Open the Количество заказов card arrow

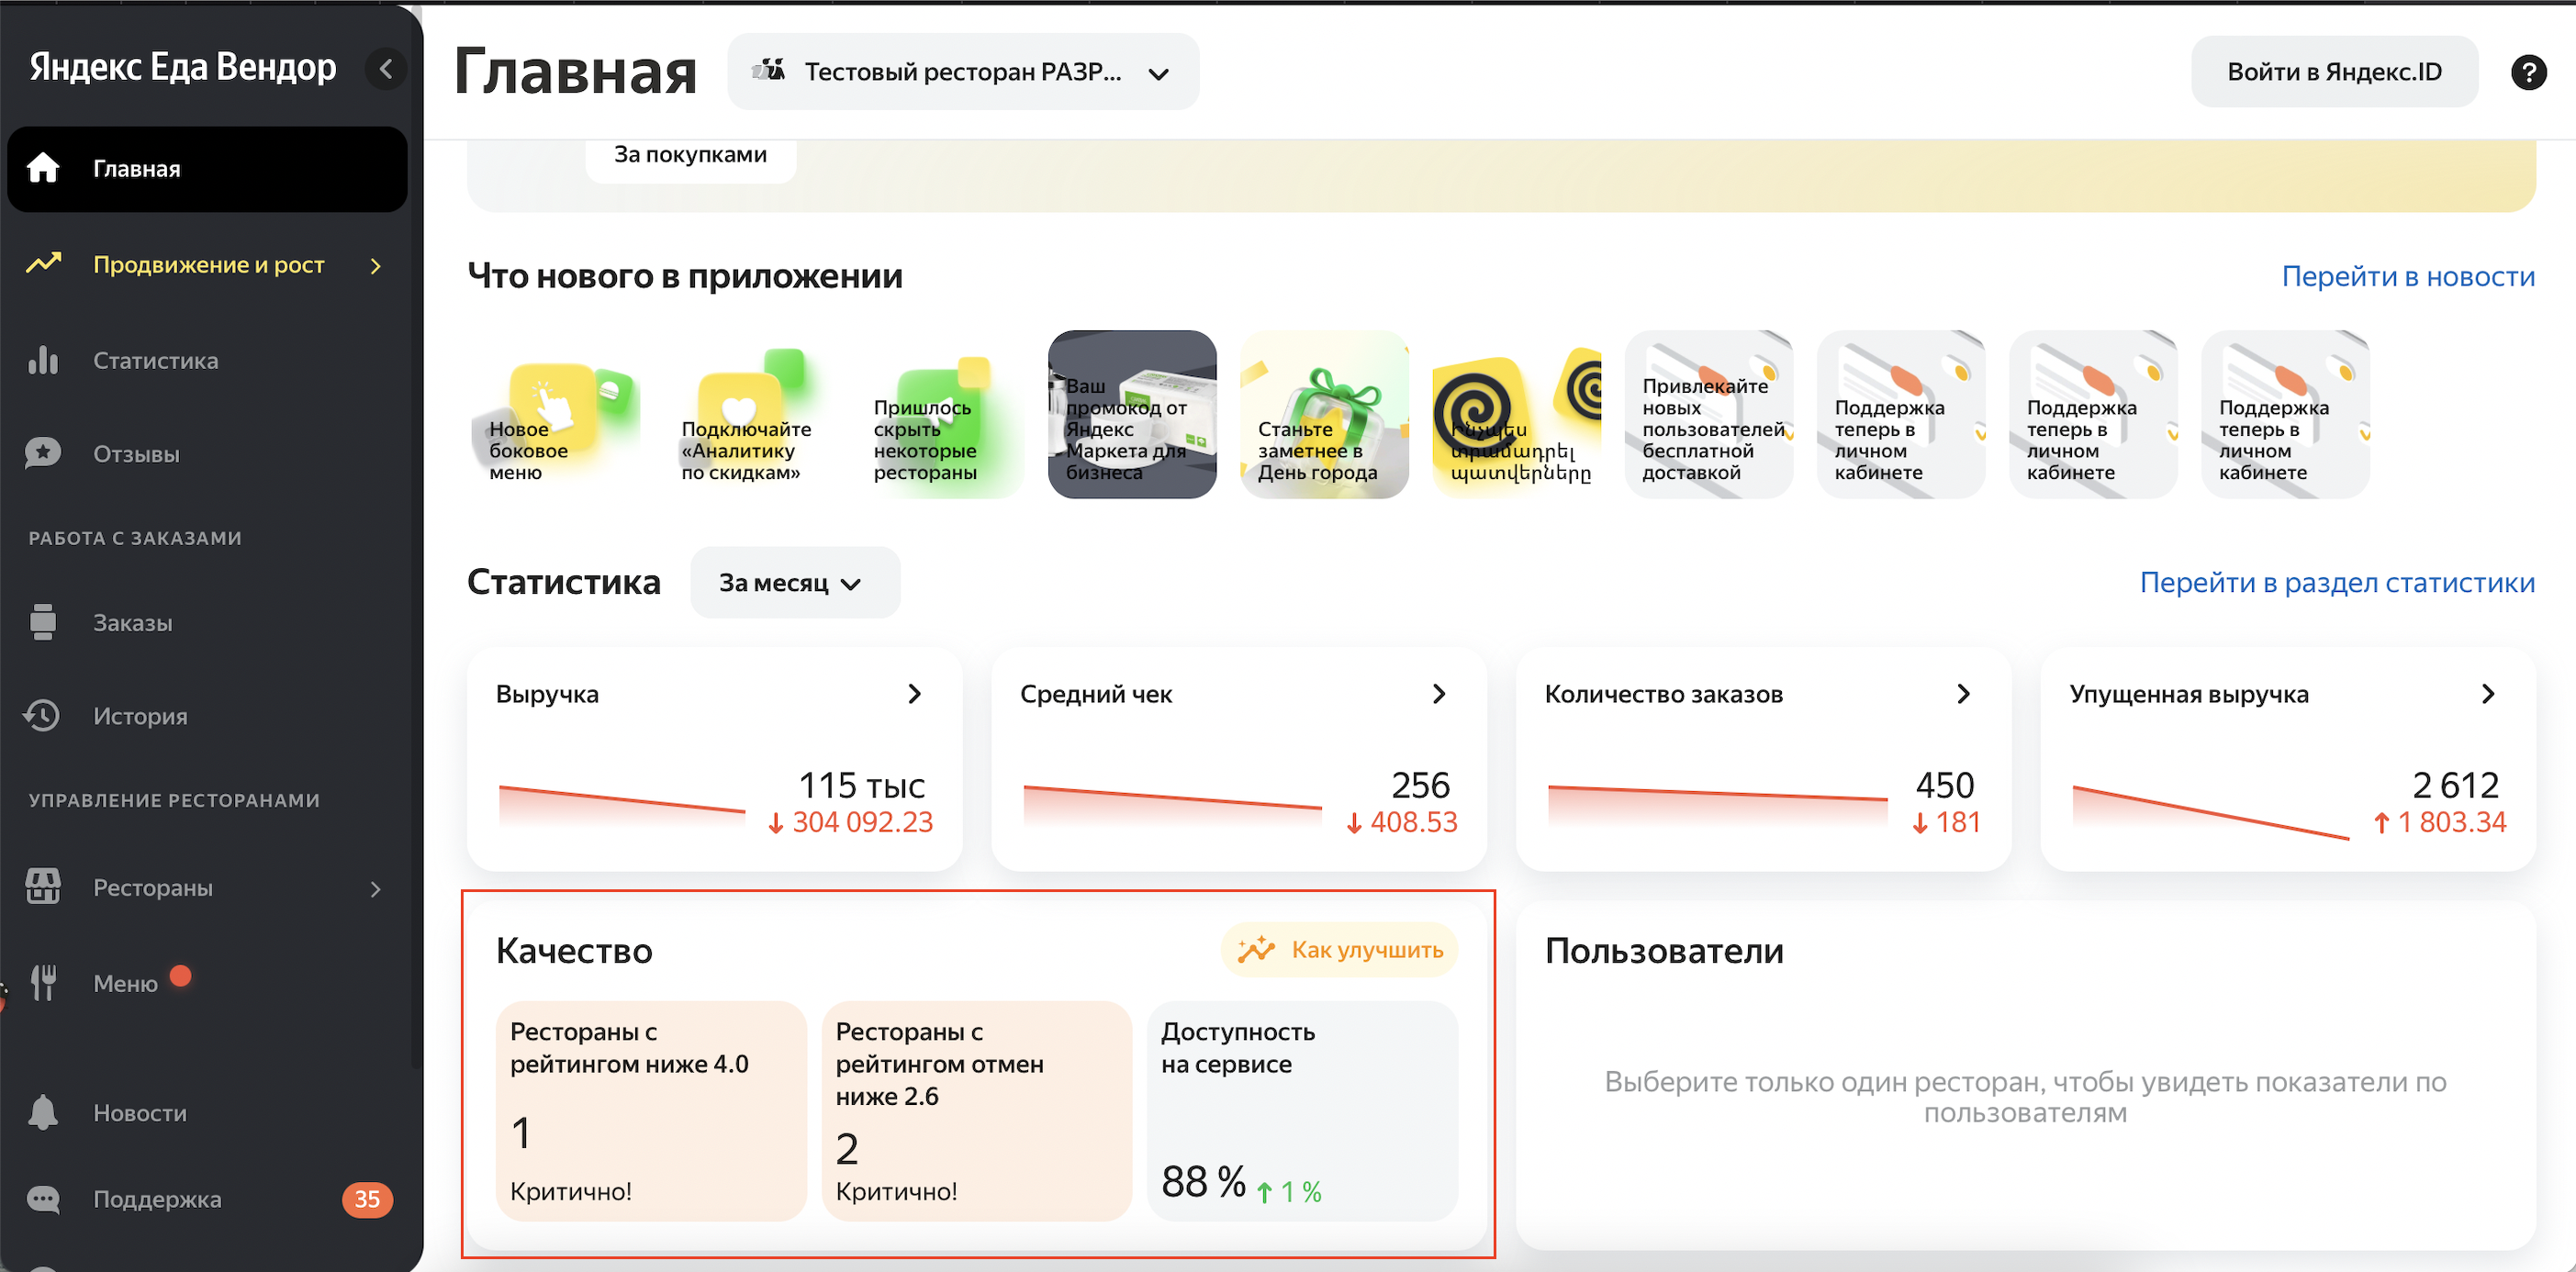[x=1963, y=694]
